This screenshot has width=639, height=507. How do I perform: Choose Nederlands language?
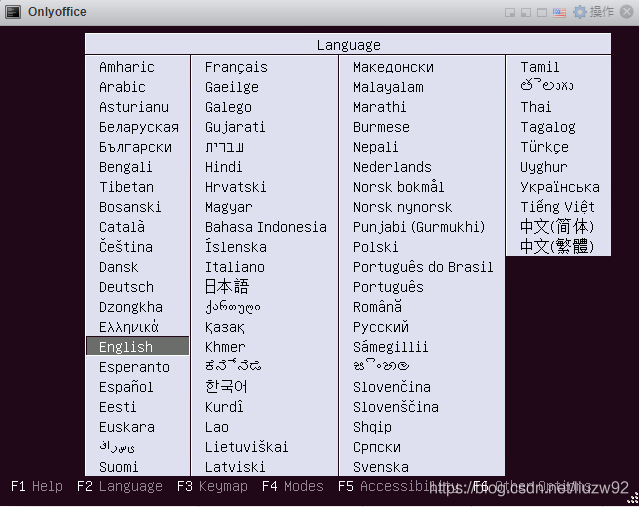(x=392, y=167)
